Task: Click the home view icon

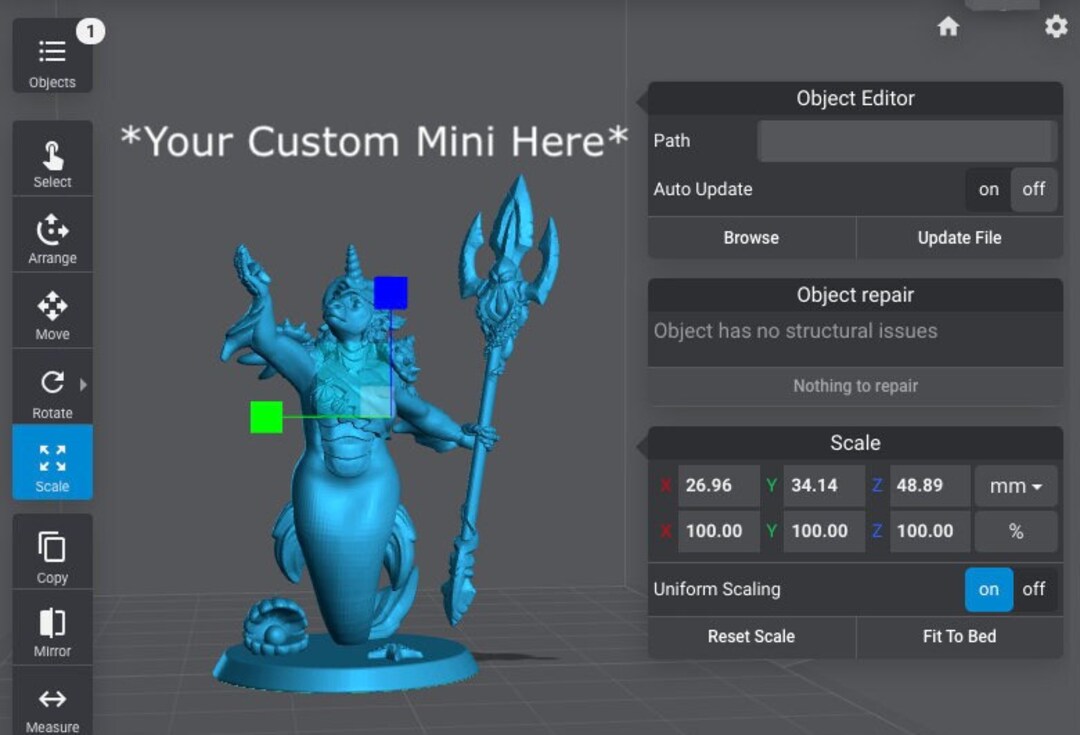Action: point(948,28)
